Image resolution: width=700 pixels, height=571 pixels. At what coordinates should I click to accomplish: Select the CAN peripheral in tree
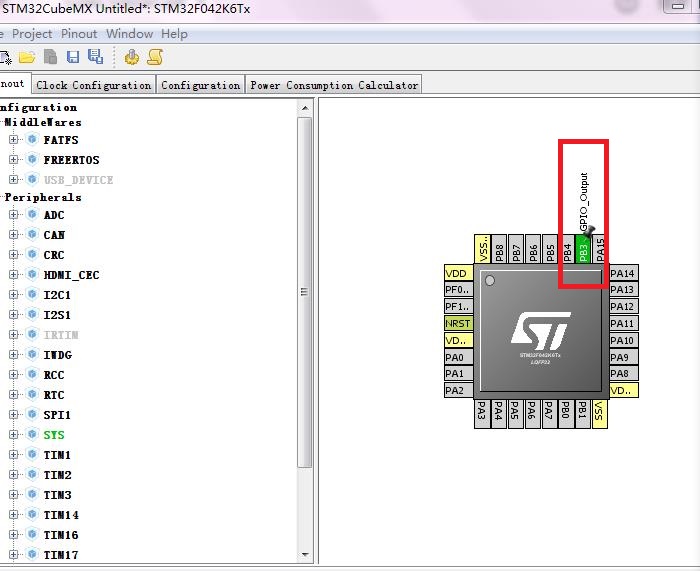tap(53, 235)
